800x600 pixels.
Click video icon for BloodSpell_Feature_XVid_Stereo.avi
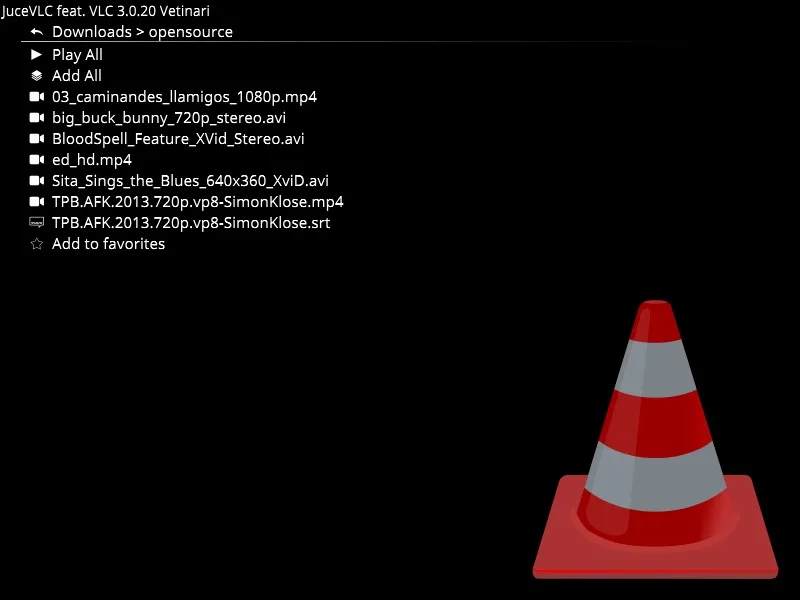[37, 138]
